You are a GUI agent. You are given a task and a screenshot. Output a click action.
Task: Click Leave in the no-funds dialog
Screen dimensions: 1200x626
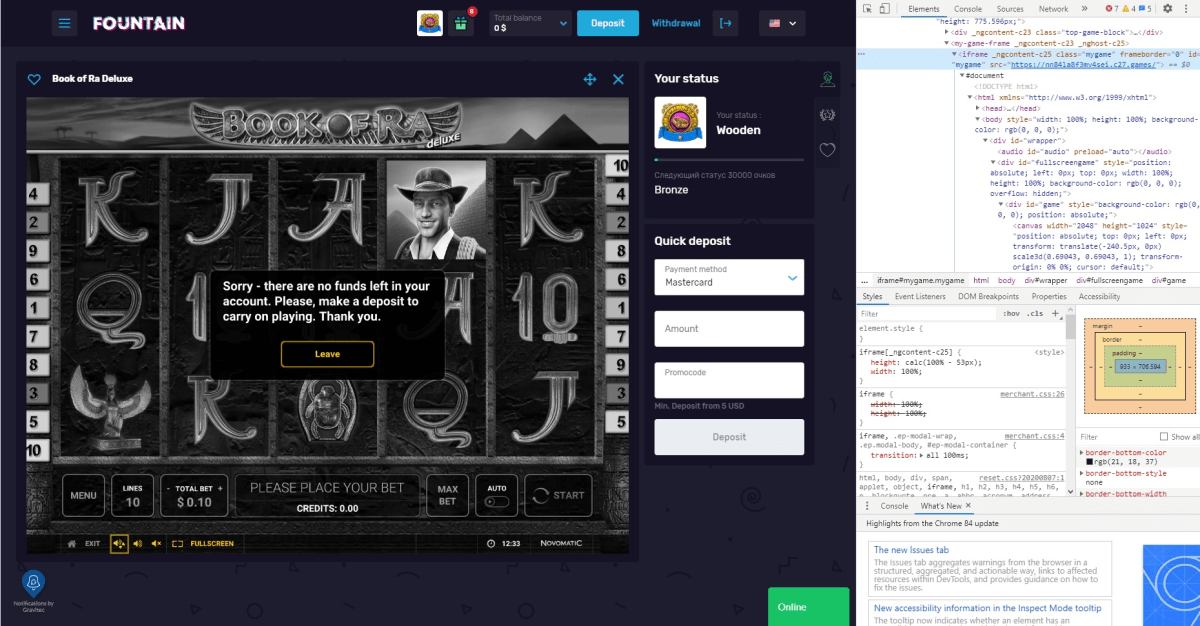point(327,354)
